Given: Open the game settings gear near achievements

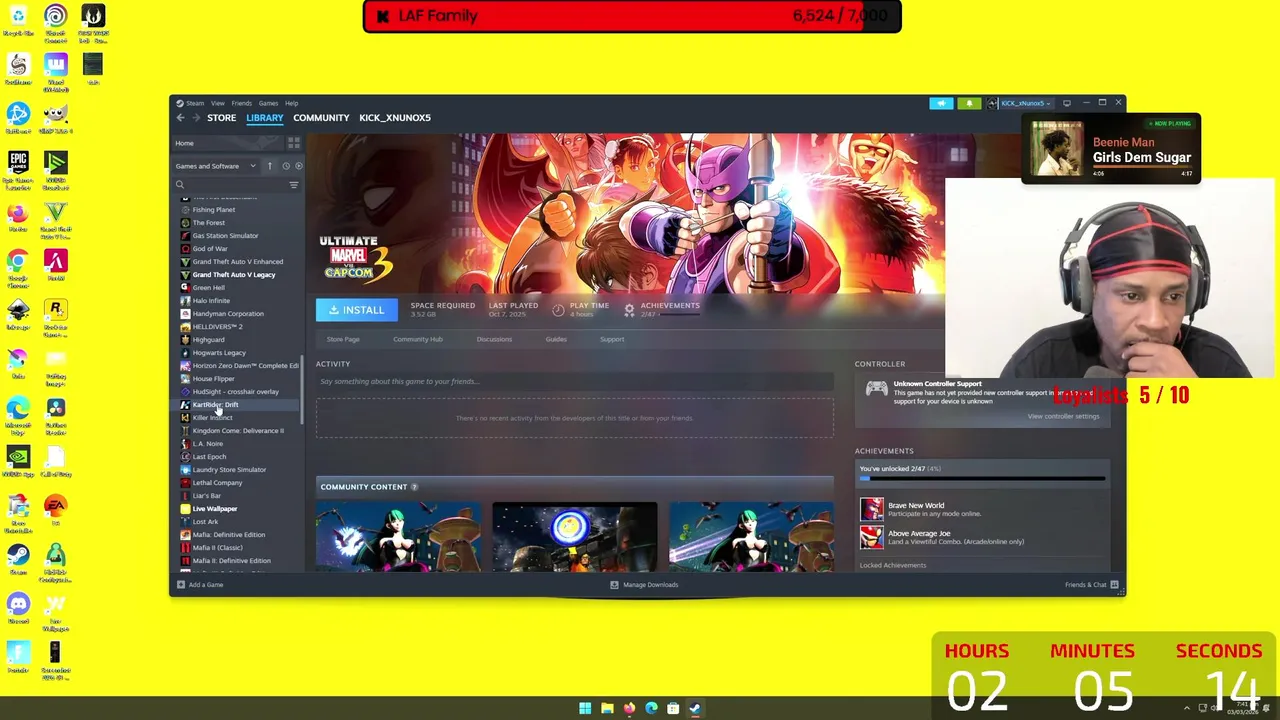Looking at the screenshot, I should (x=629, y=310).
